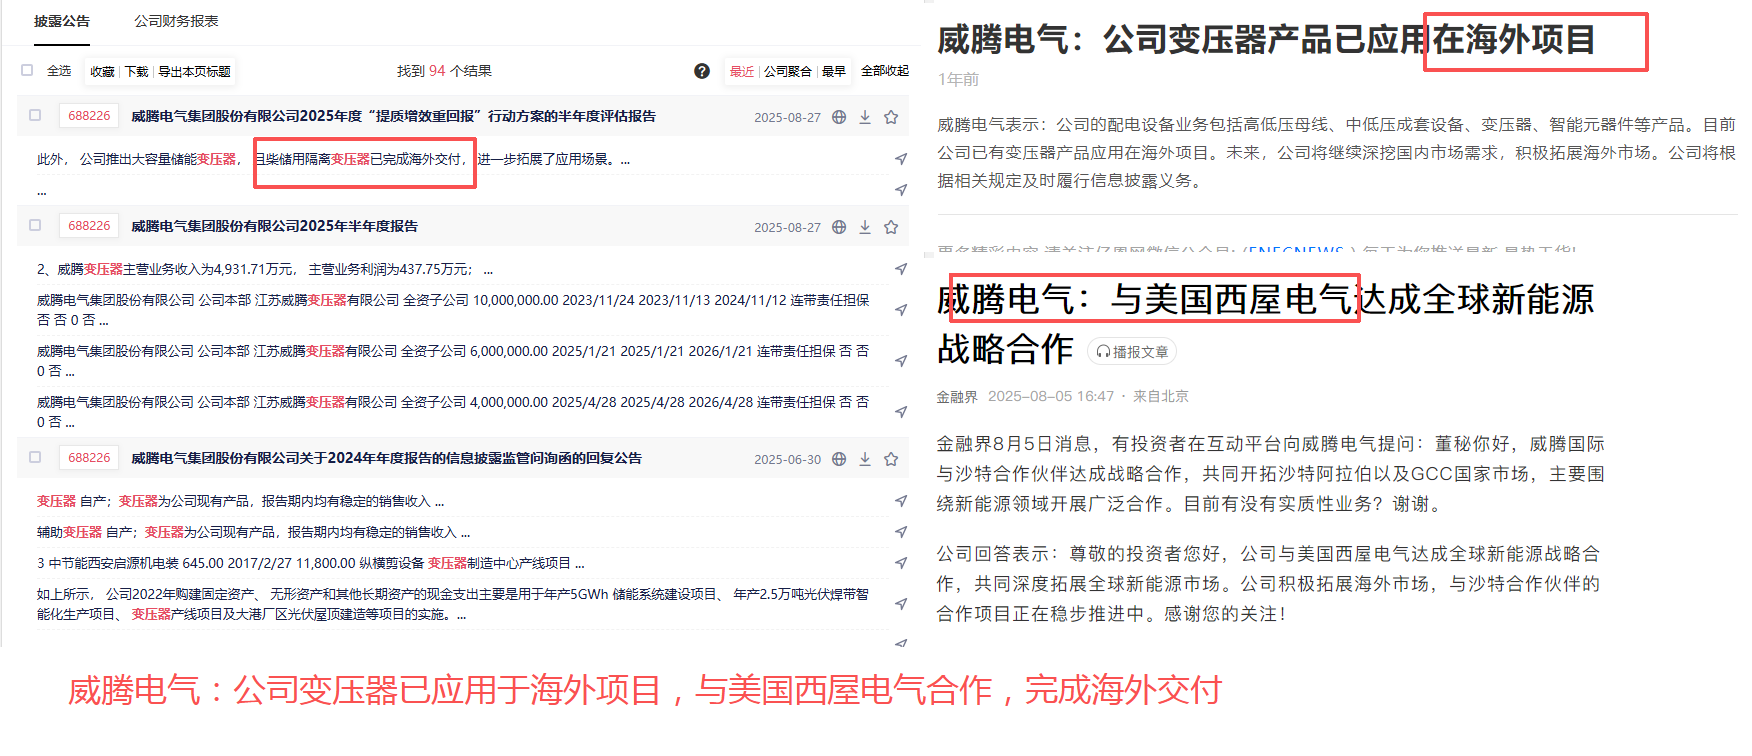Screen dimensions: 1752x756
Task: Check the 全选 select-all checkbox
Action: tap(27, 70)
